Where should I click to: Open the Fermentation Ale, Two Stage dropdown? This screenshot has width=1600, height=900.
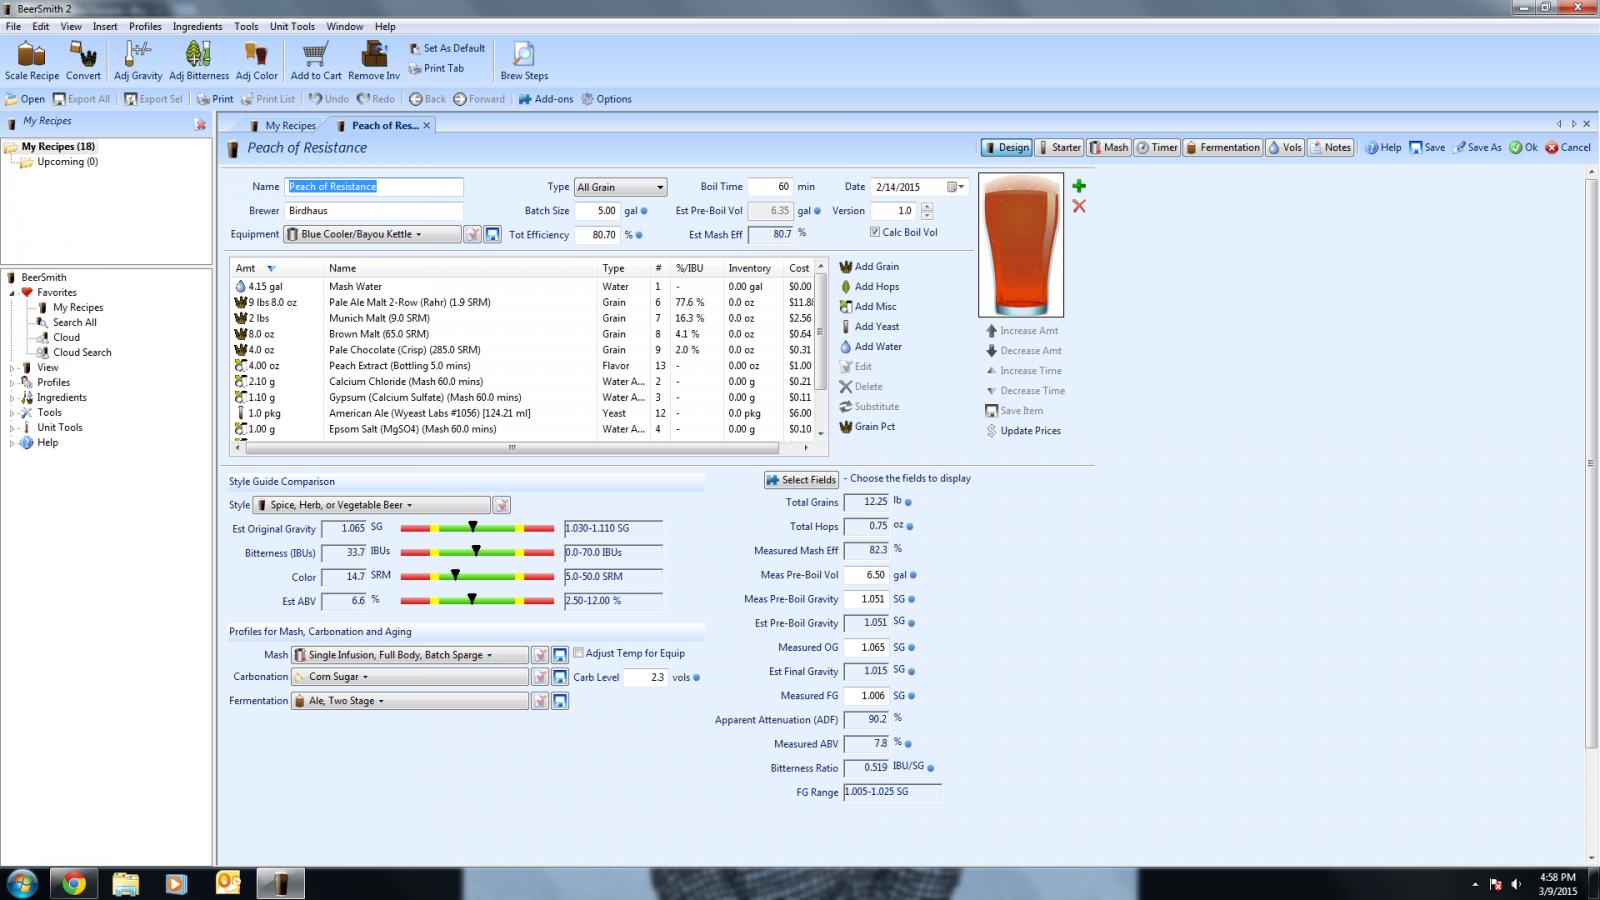(x=409, y=701)
